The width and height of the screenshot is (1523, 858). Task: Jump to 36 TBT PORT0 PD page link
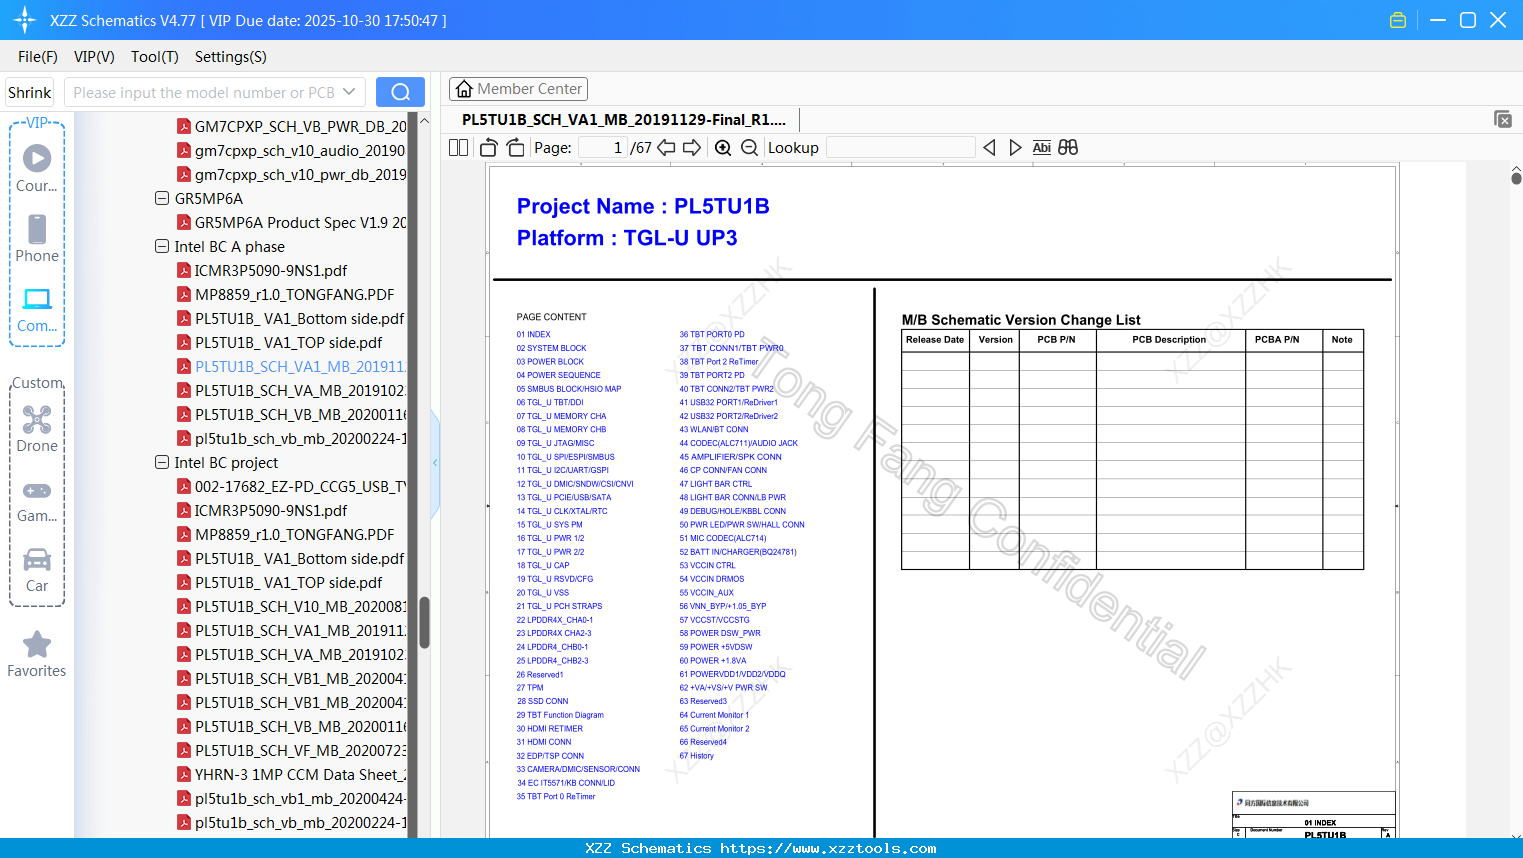(x=712, y=334)
